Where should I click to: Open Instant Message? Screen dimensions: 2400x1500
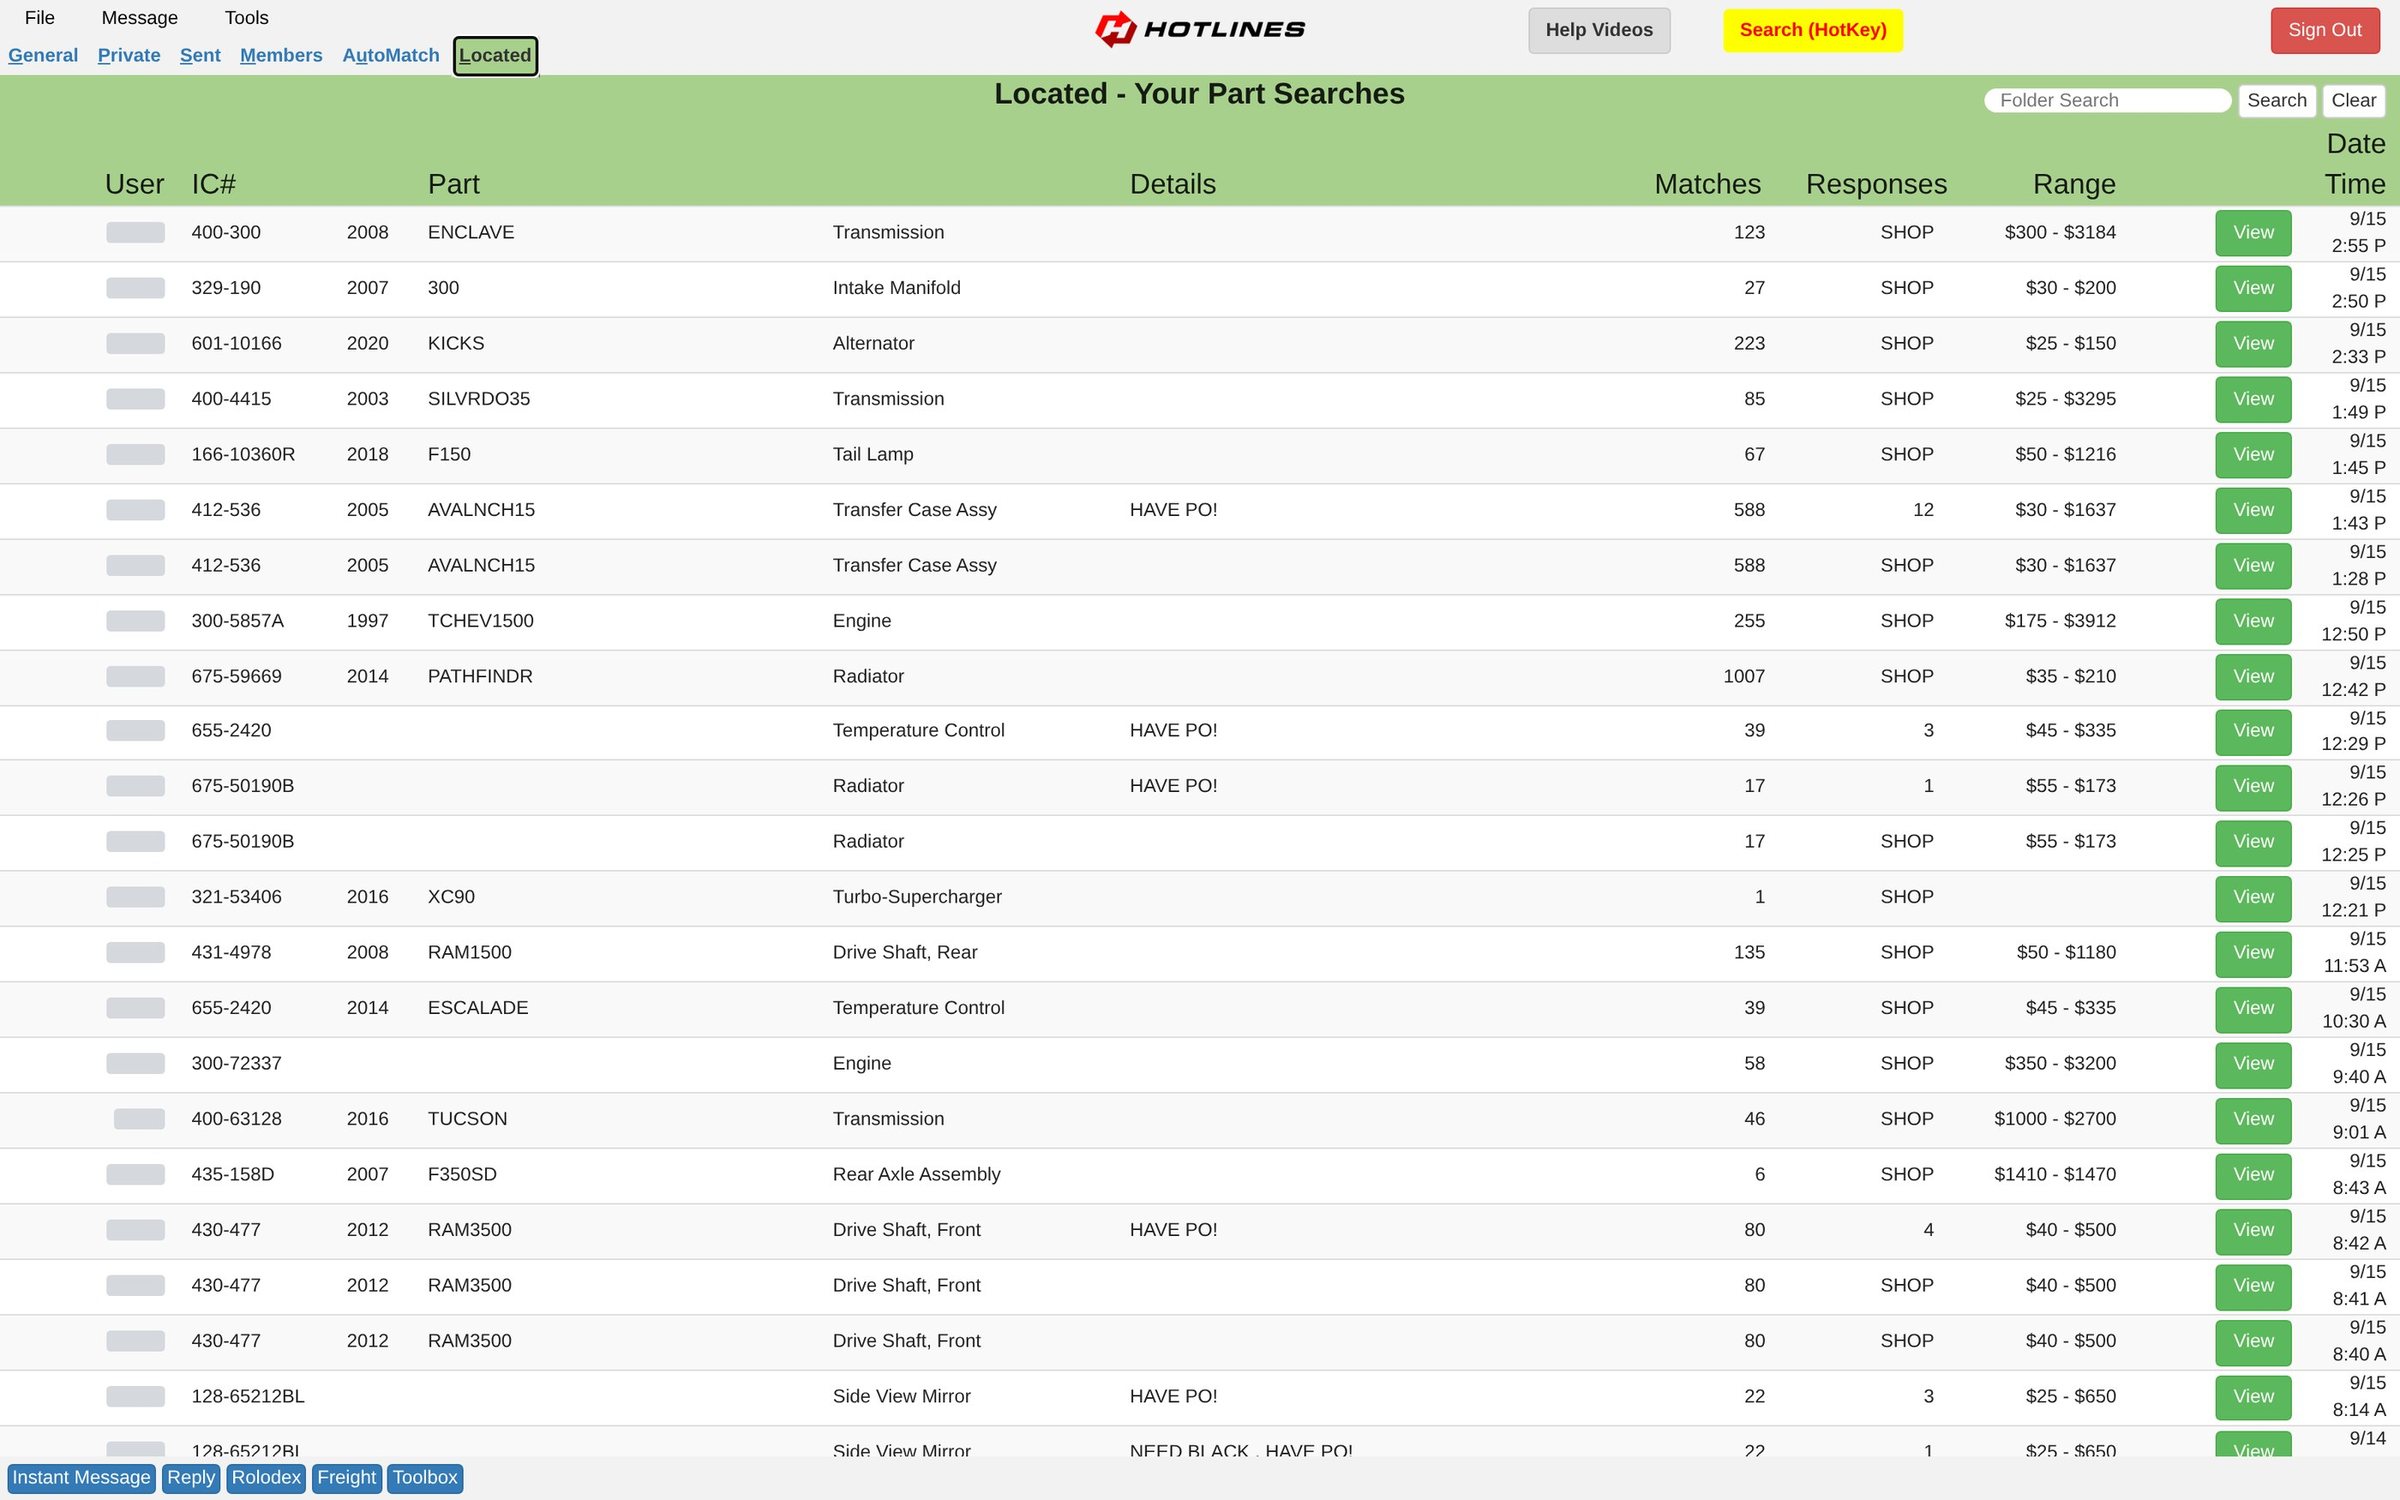click(81, 1478)
